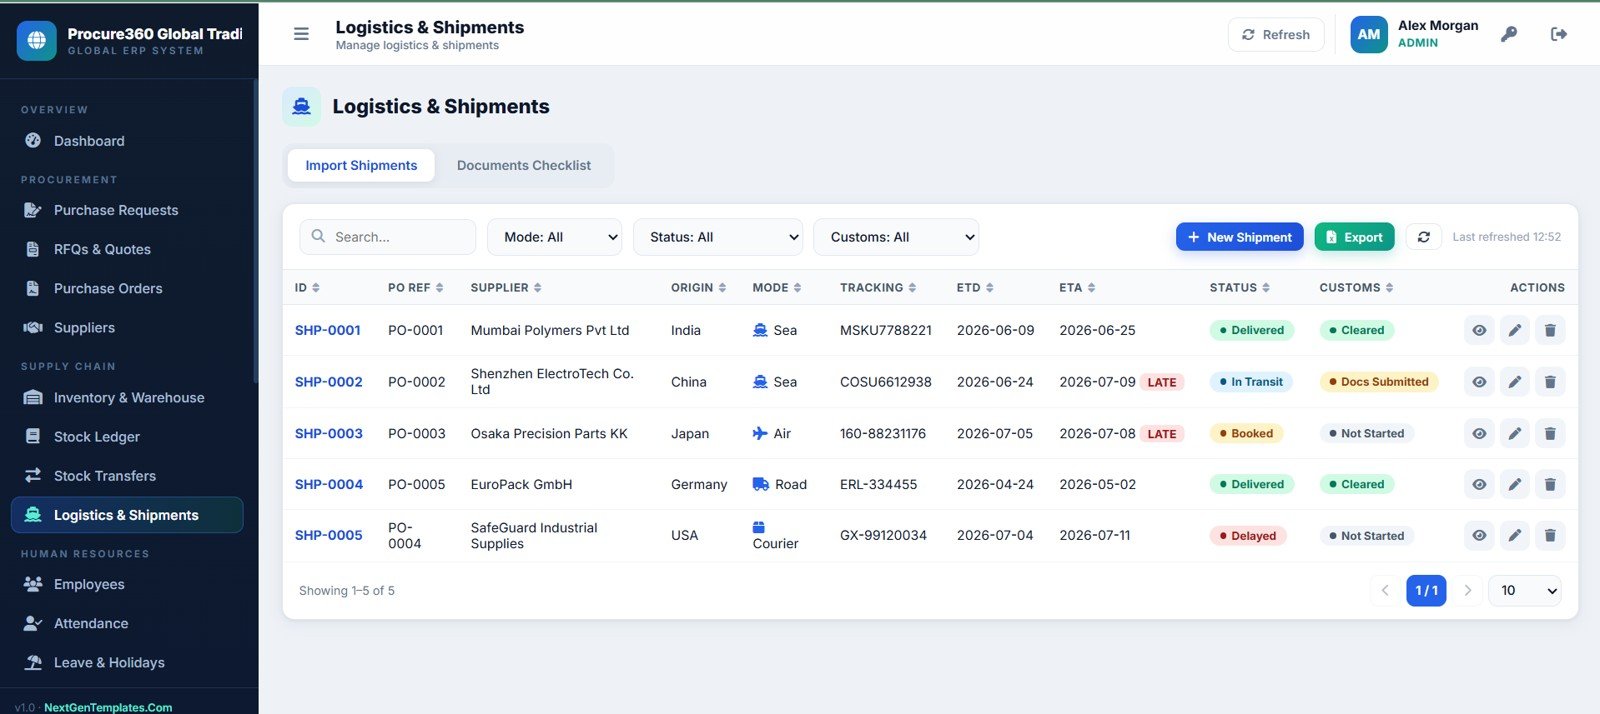Click the Docs Submitted customs badge
Image resolution: width=1600 pixels, height=714 pixels.
pos(1379,382)
